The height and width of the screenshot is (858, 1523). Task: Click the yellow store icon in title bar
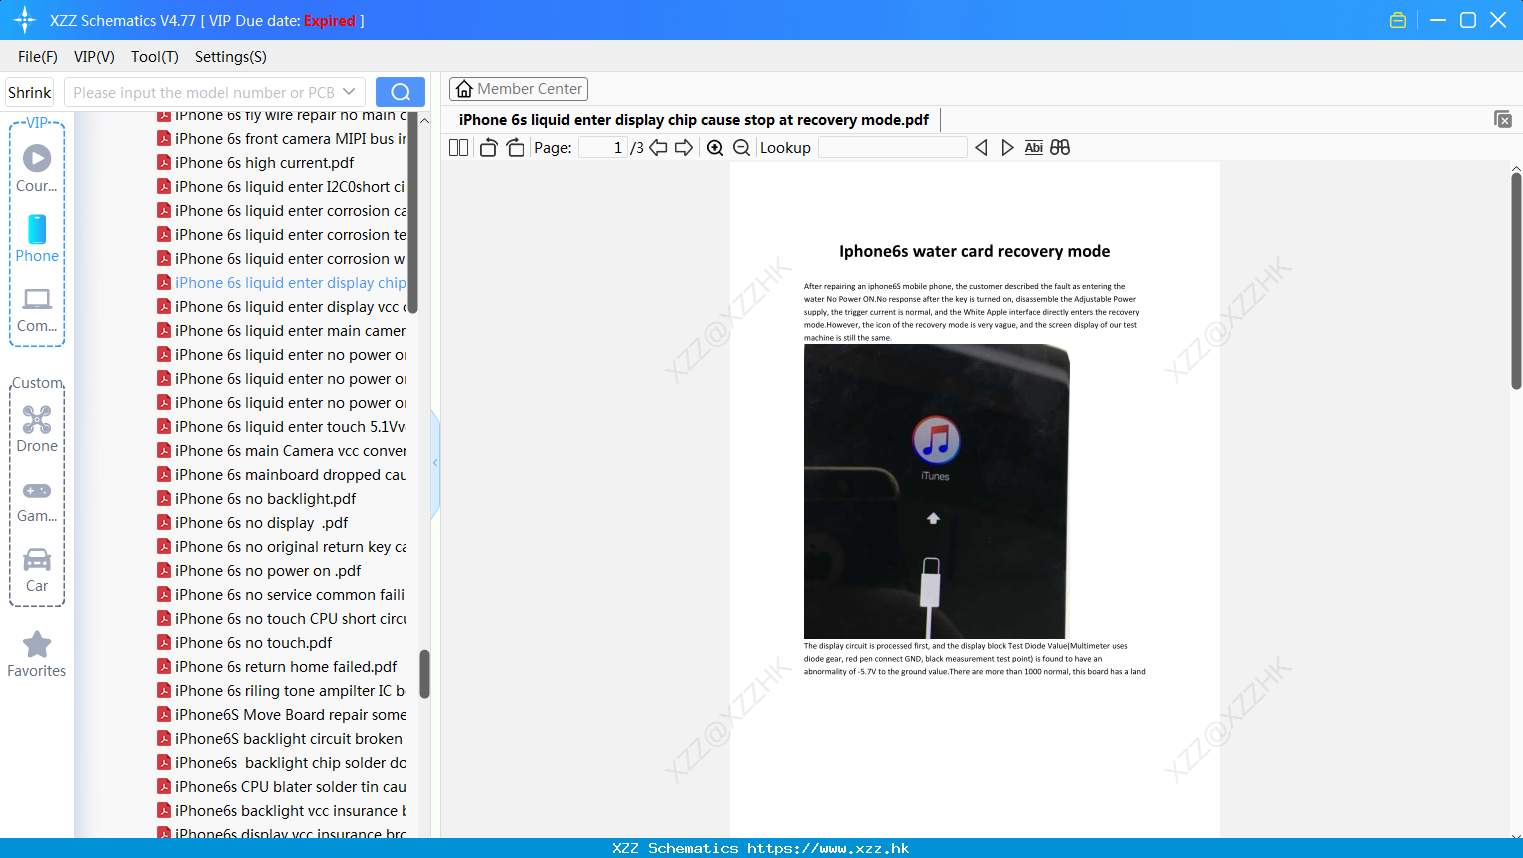[x=1398, y=20]
